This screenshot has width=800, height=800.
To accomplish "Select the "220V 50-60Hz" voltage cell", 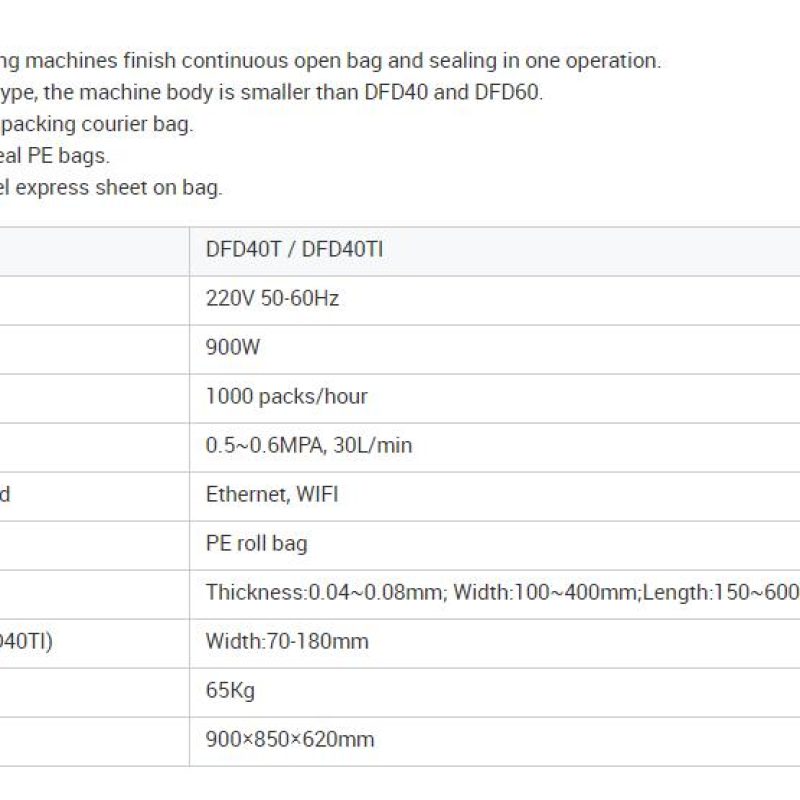I will click(272, 298).
